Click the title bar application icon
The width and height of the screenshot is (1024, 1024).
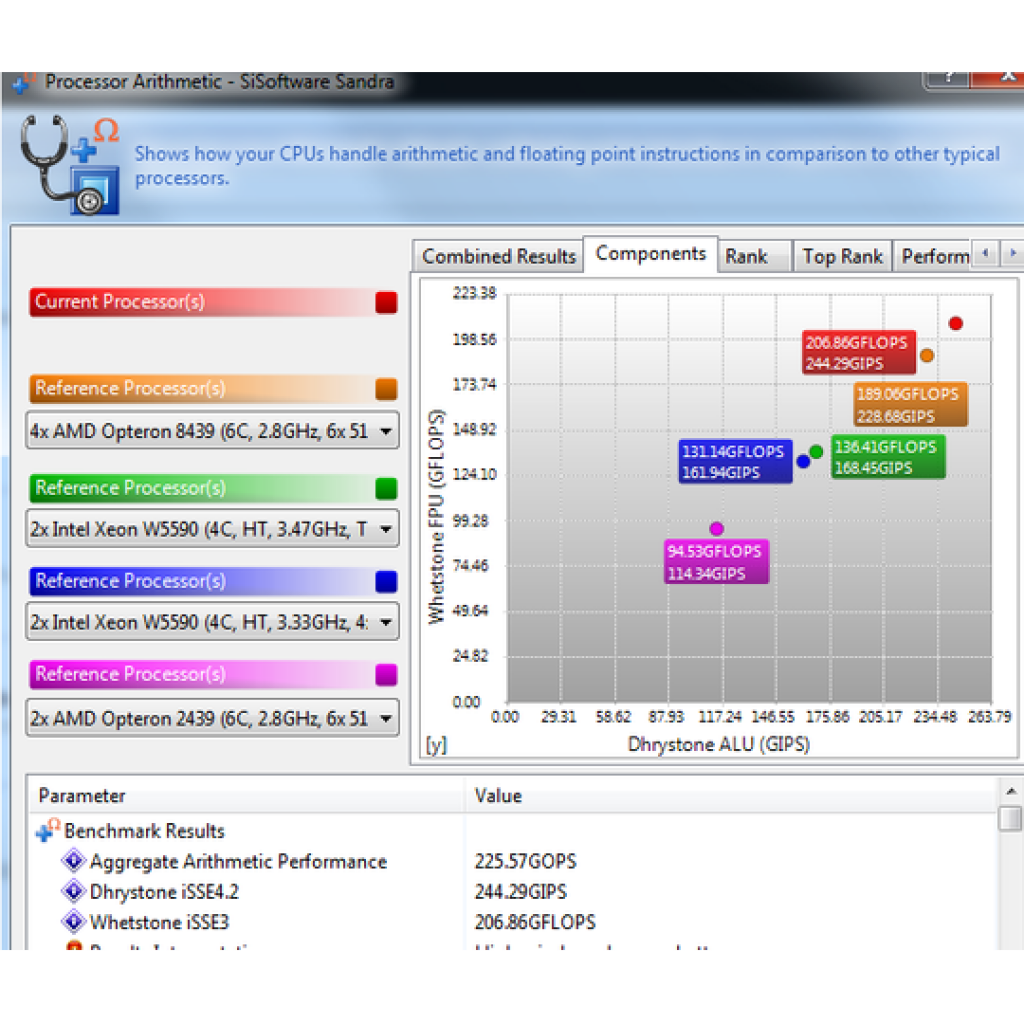24,83
